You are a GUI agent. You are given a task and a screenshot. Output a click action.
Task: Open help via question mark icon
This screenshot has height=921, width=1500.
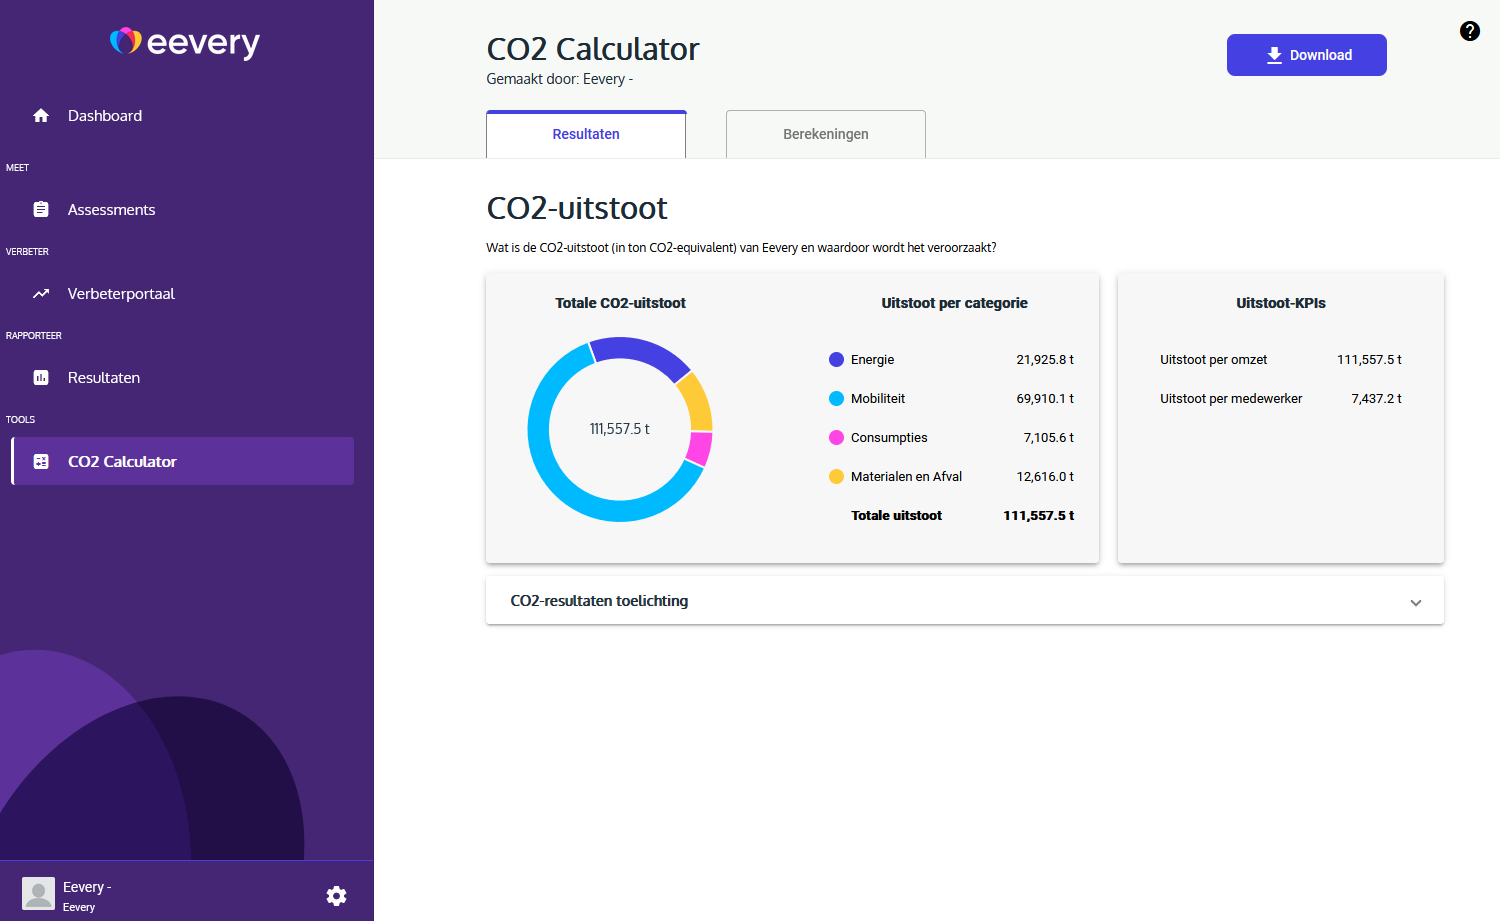1469,31
